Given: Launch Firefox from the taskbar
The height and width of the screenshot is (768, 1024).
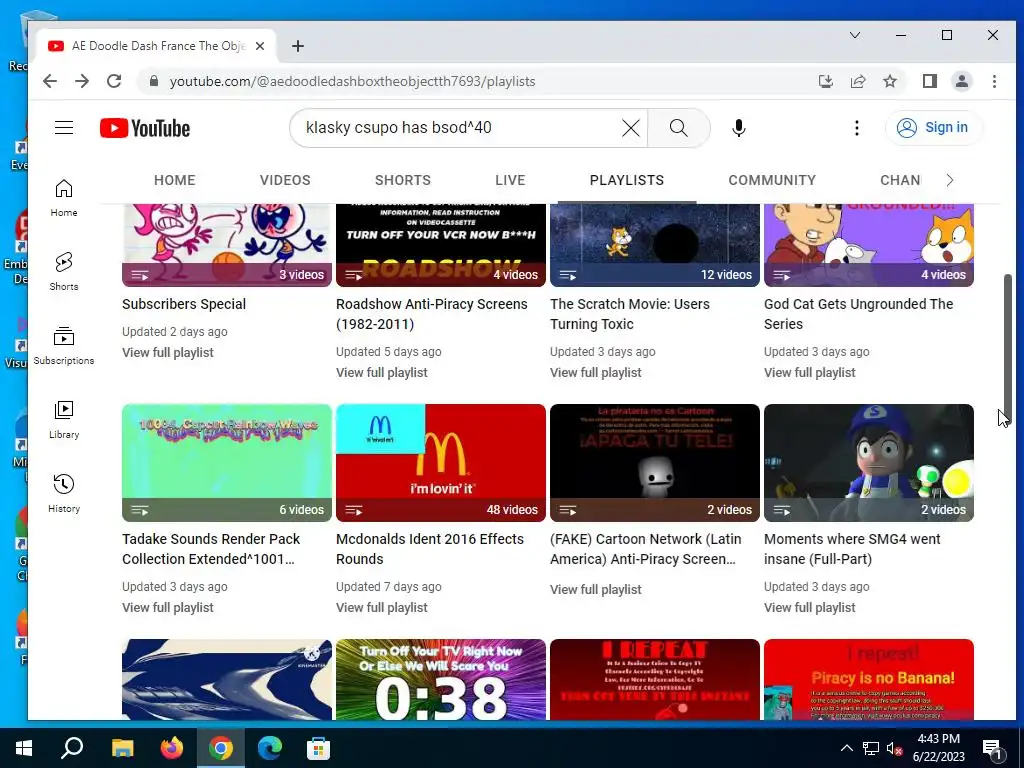Looking at the screenshot, I should [172, 748].
